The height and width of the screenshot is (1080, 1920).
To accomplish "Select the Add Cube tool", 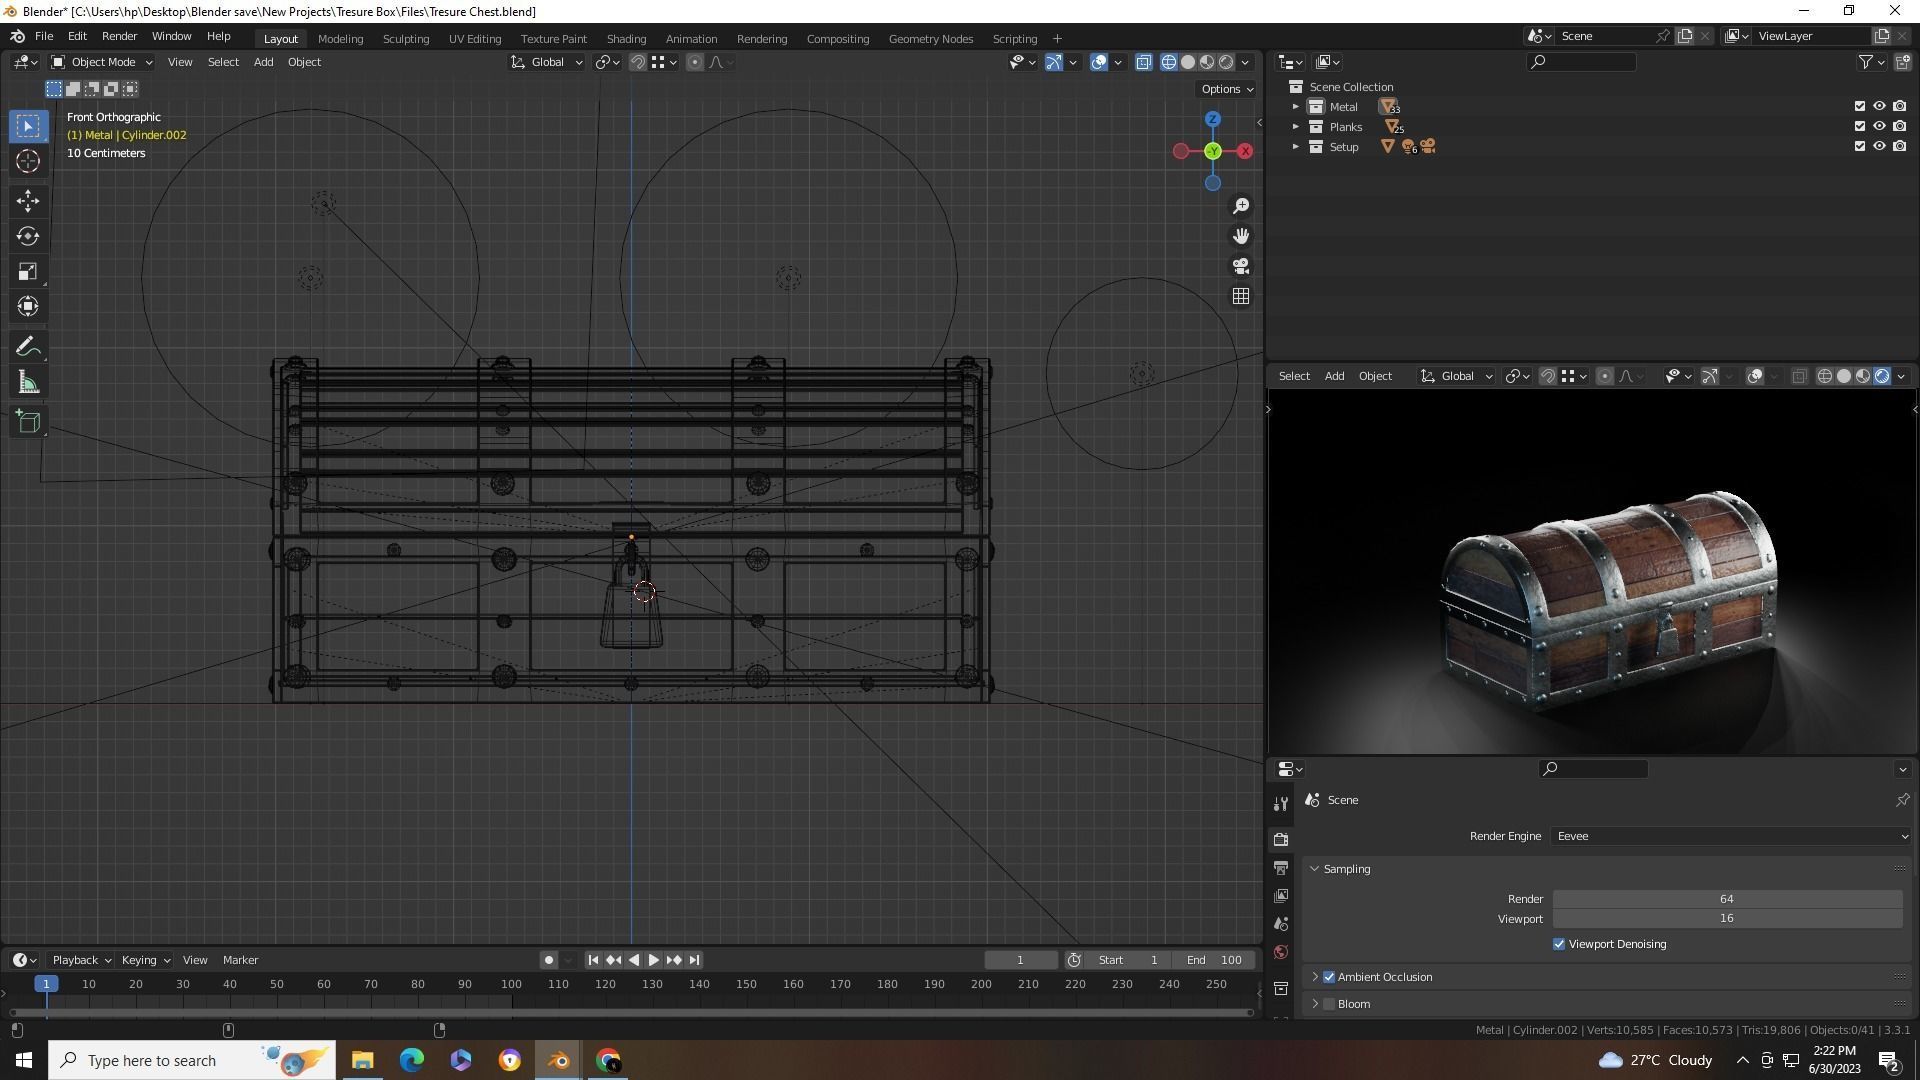I will click(28, 422).
